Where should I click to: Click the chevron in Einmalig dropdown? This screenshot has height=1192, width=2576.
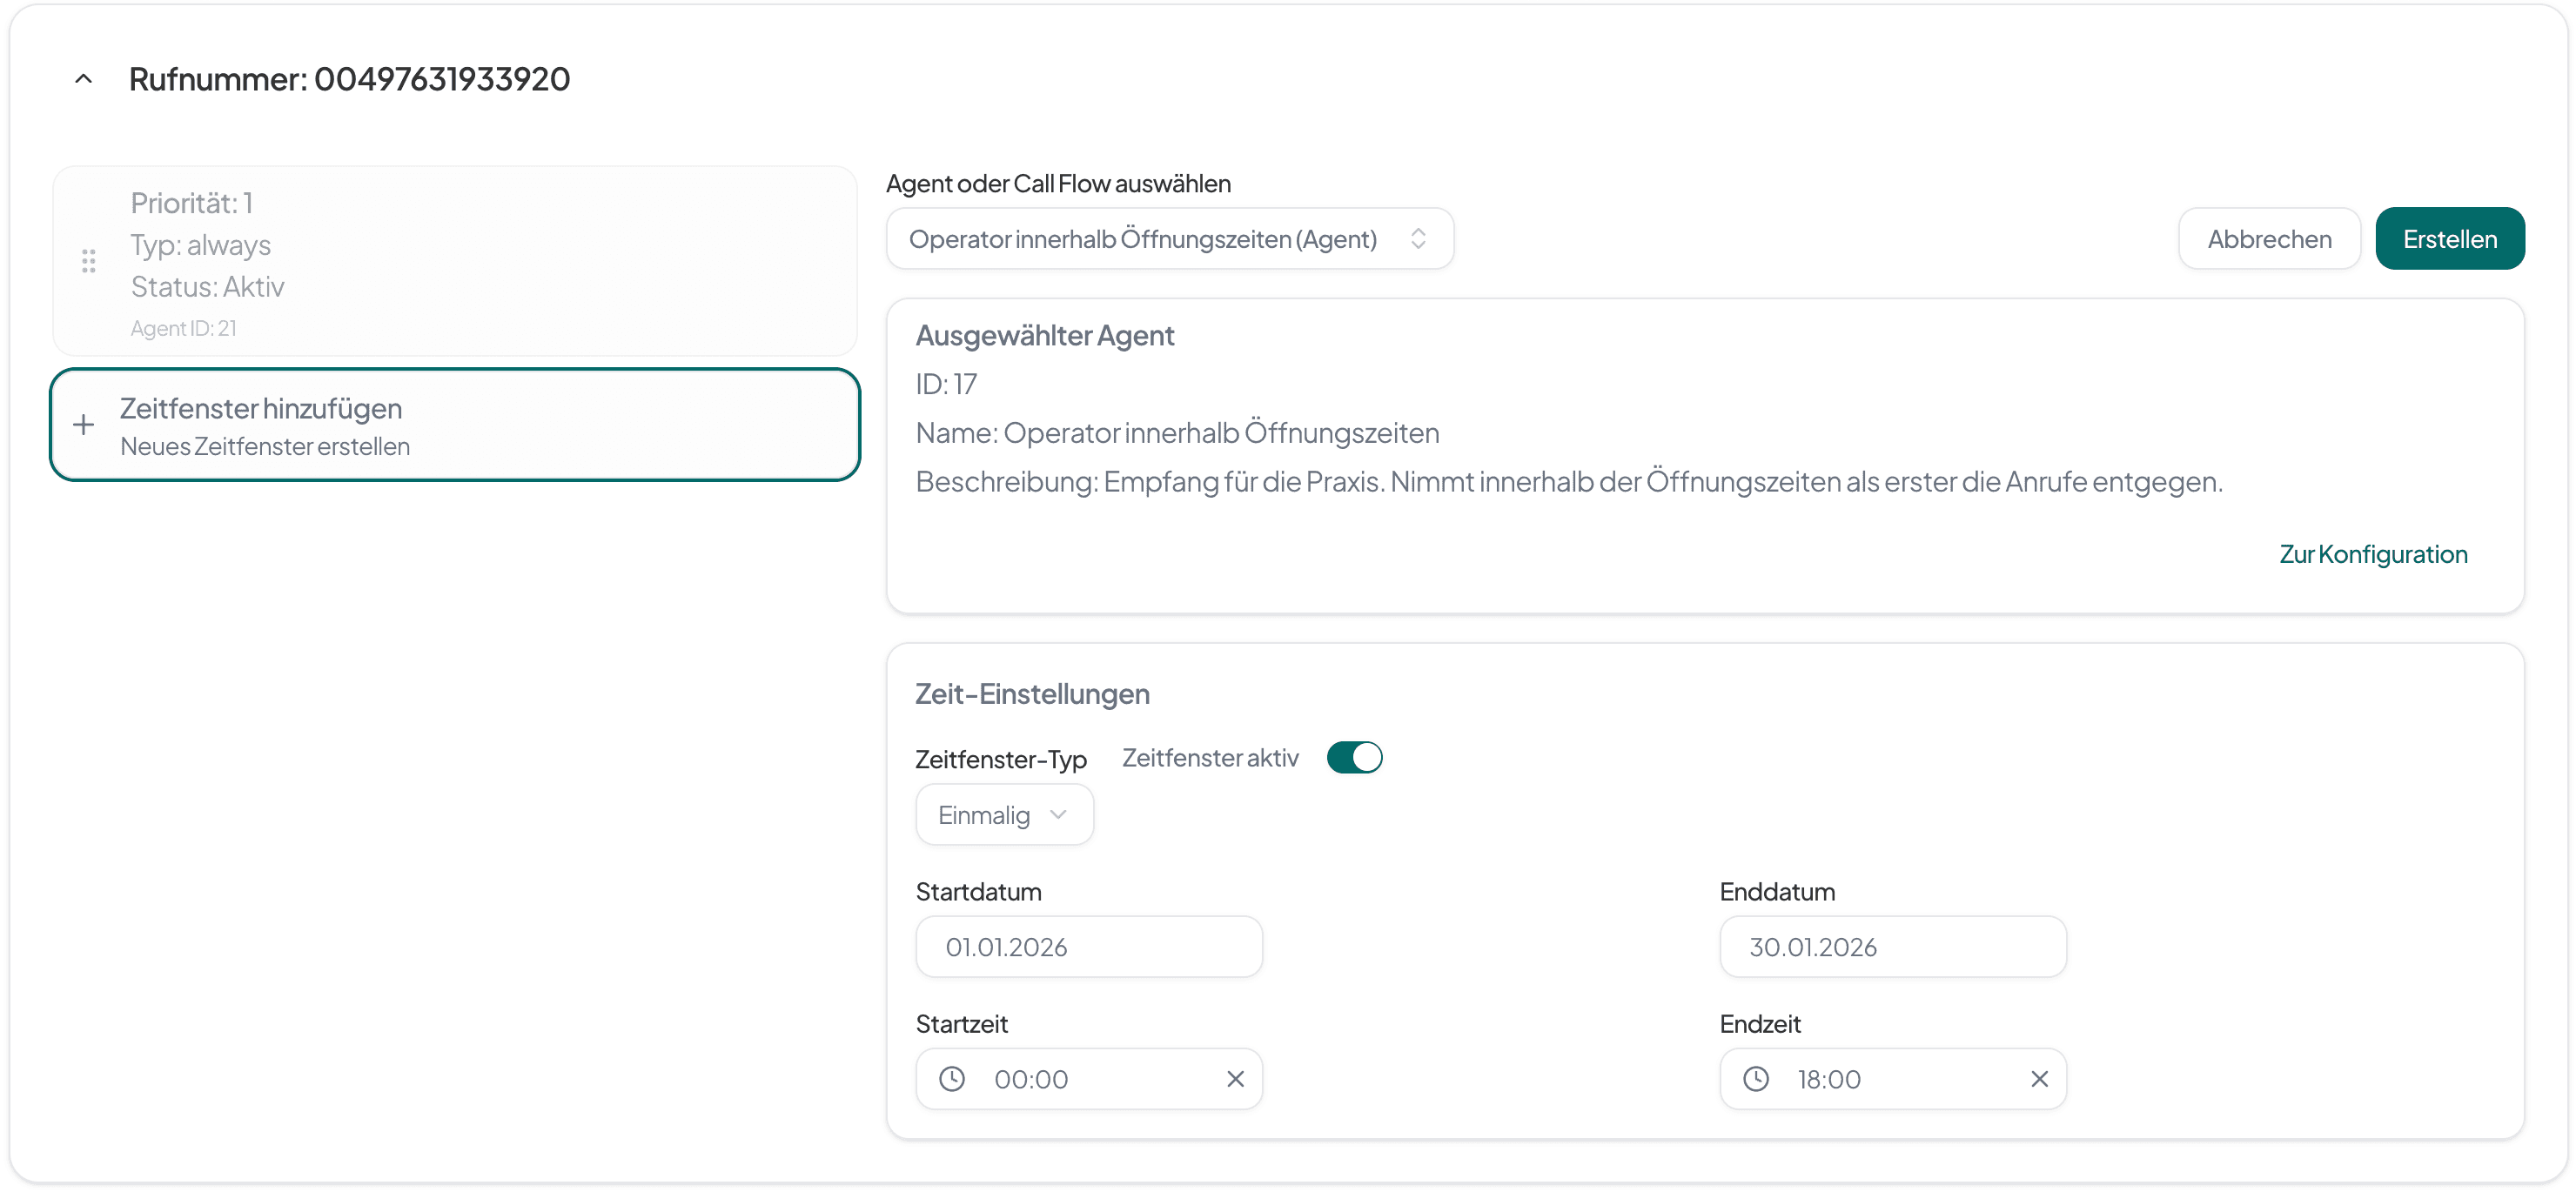(x=1058, y=815)
